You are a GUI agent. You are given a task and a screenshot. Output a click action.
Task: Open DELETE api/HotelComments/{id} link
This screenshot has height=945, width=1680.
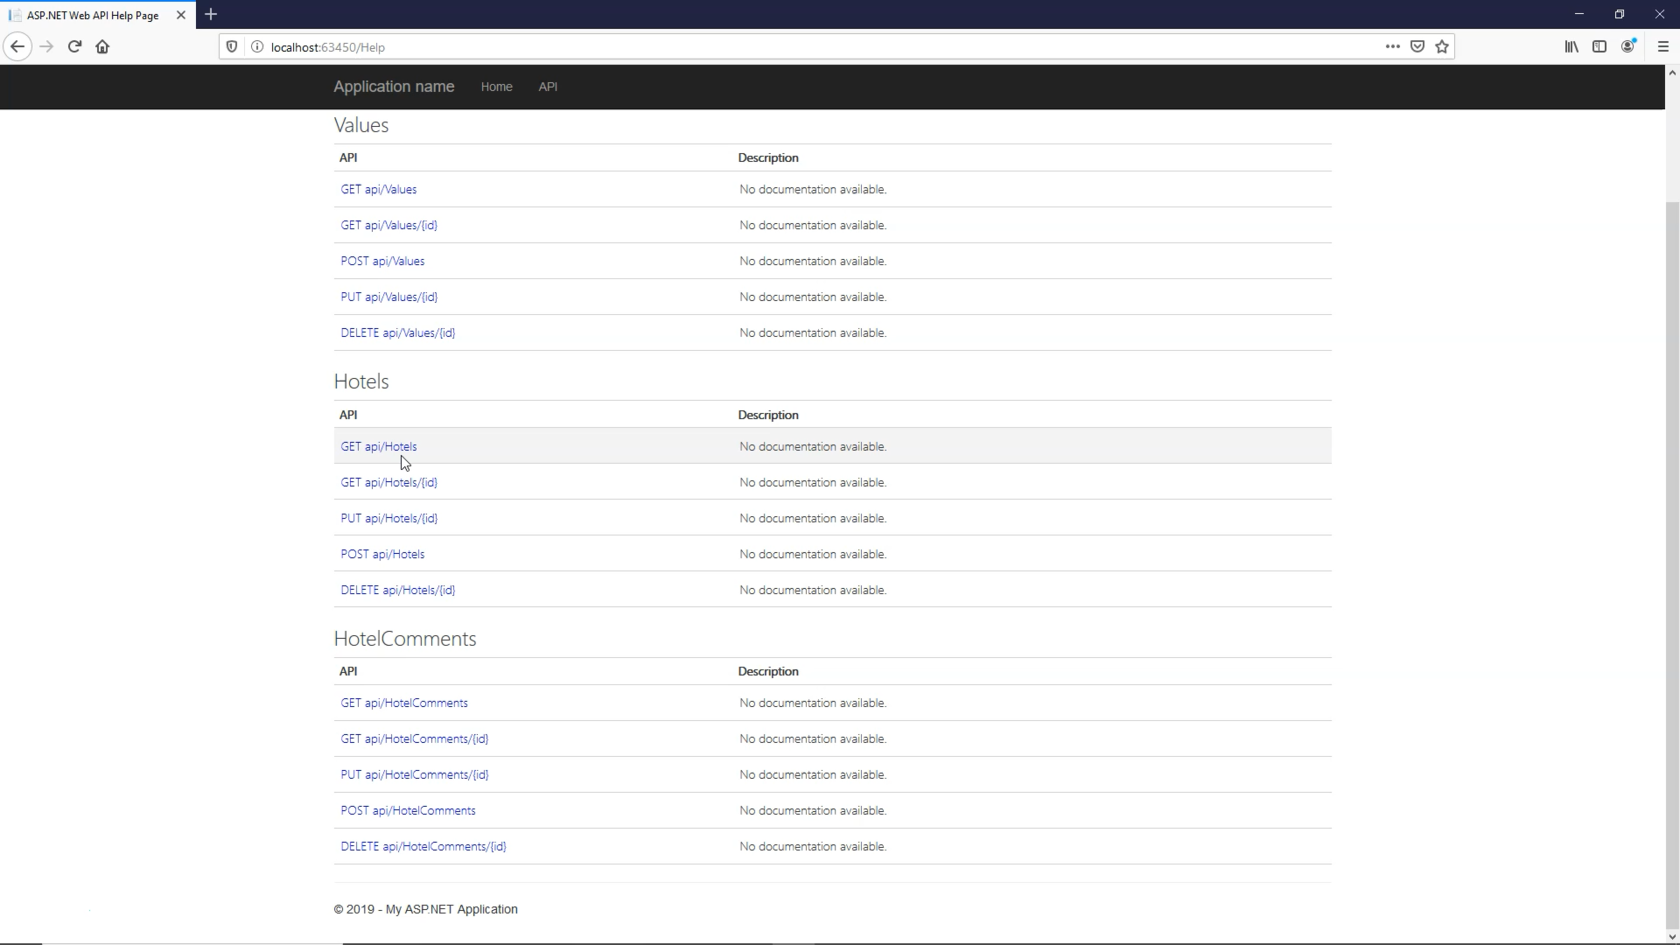(423, 847)
